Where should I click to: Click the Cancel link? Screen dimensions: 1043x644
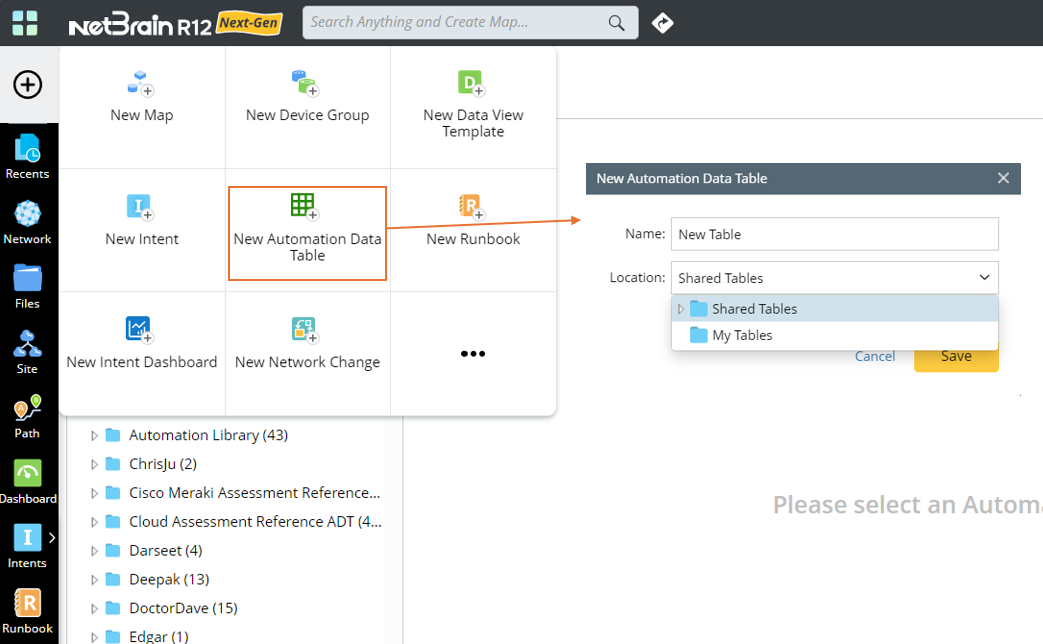875,356
